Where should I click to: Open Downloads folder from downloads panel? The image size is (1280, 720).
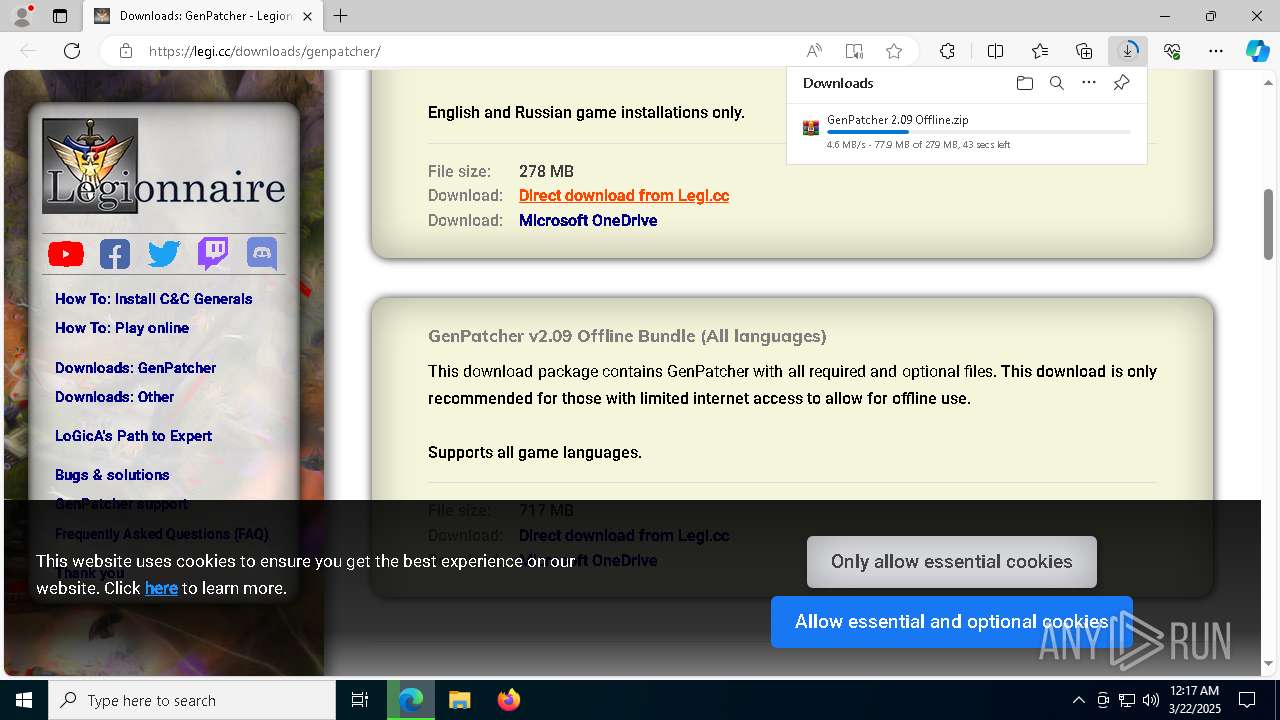click(x=1024, y=83)
